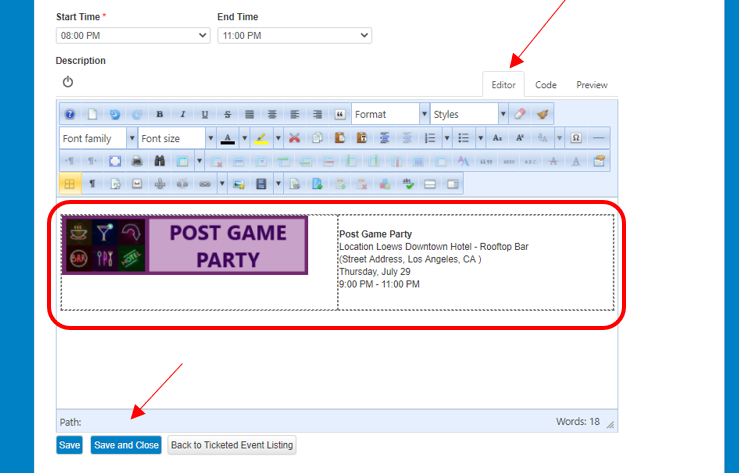Toggle bold formatting
The image size is (739, 473).
(x=159, y=114)
